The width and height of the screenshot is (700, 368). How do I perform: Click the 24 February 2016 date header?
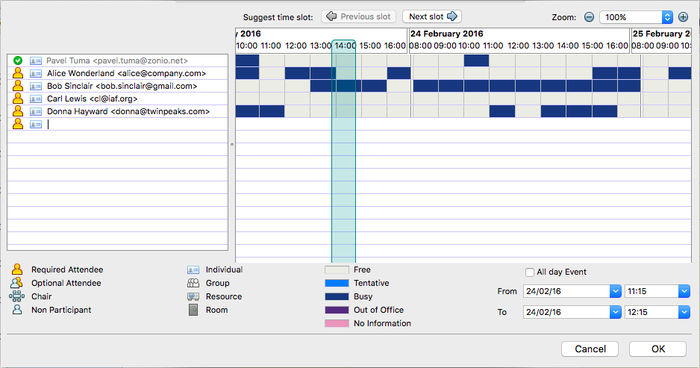click(x=446, y=33)
